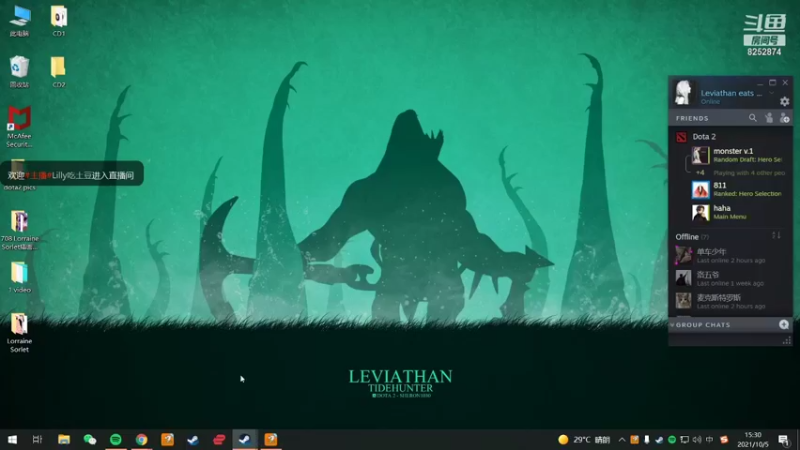The image size is (800, 450).
Task: Open Spotify from the taskbar
Action: [x=116, y=439]
